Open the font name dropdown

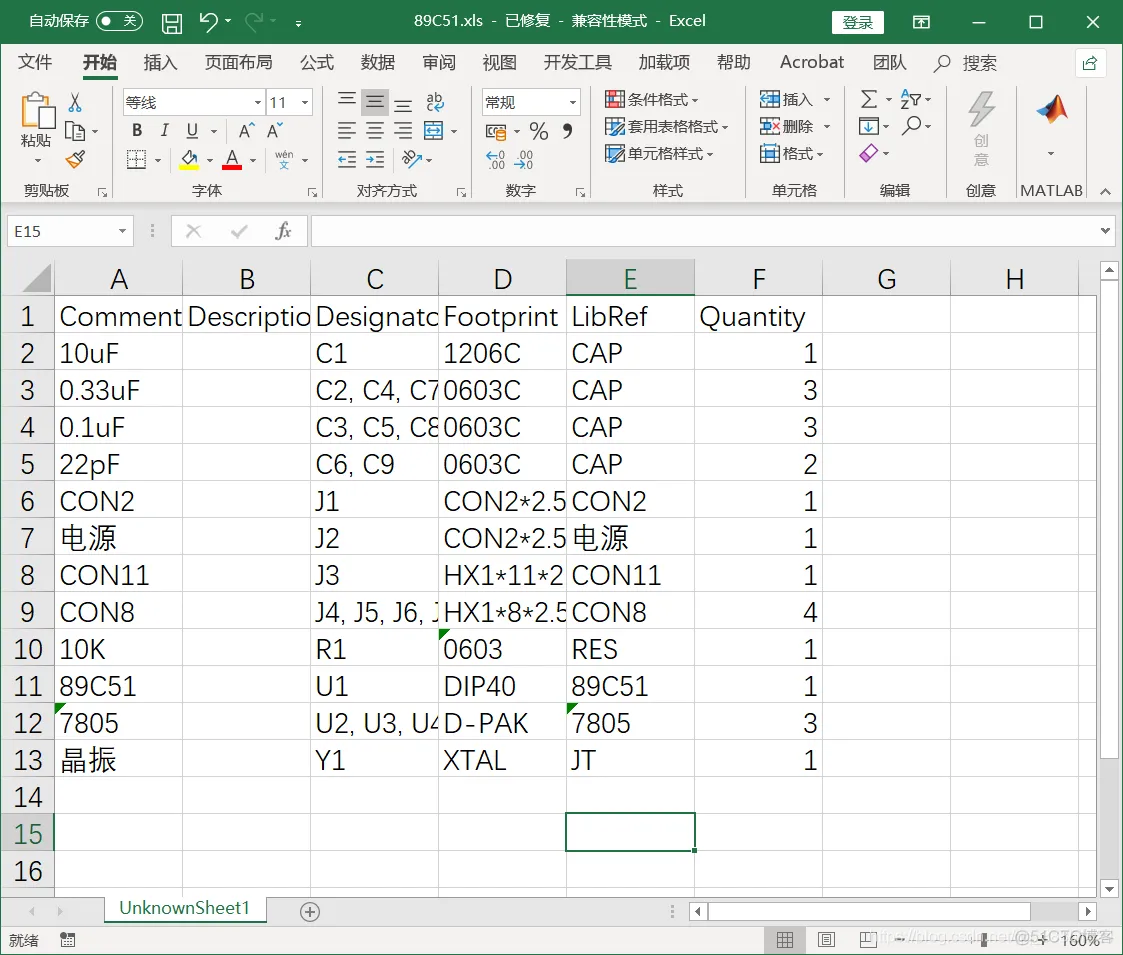point(258,102)
